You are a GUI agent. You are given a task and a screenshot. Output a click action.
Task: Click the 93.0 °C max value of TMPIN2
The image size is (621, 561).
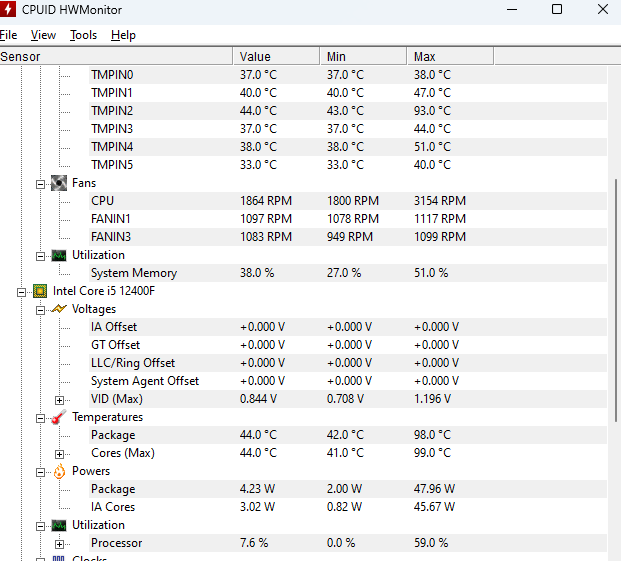(x=432, y=111)
